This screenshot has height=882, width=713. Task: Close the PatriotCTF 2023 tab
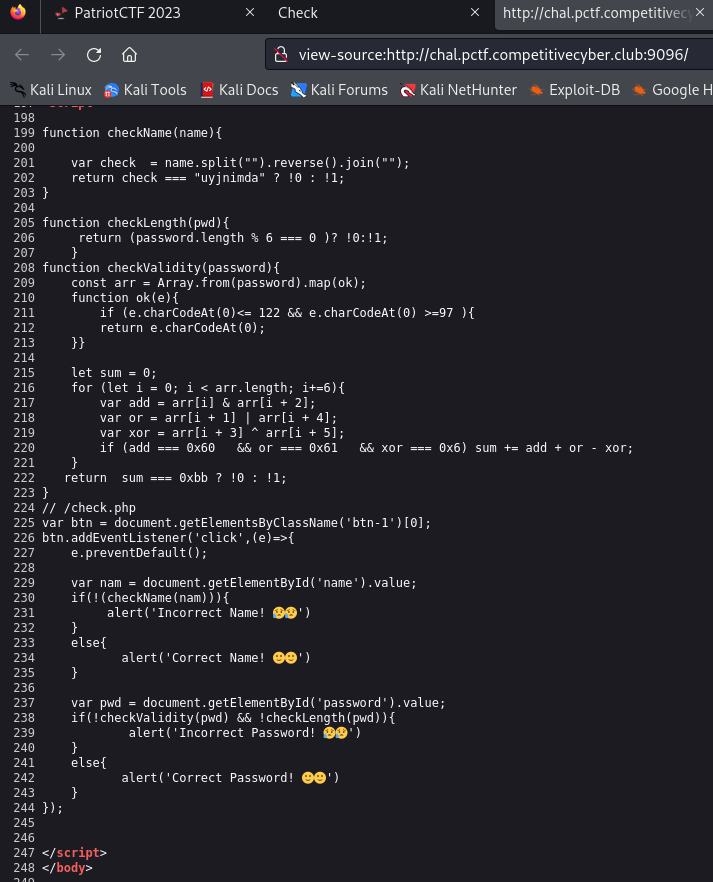point(250,12)
